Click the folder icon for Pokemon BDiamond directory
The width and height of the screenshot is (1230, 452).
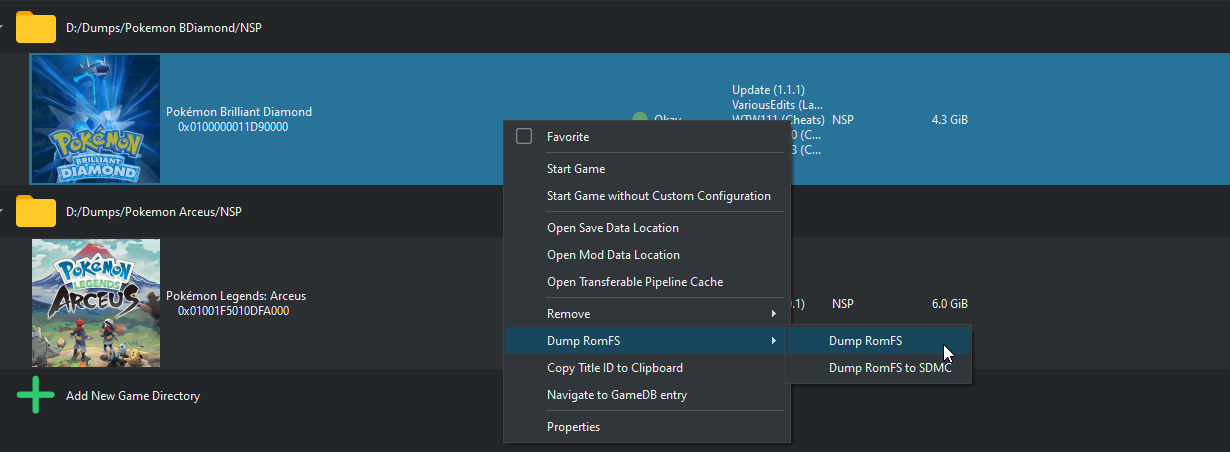coord(36,28)
